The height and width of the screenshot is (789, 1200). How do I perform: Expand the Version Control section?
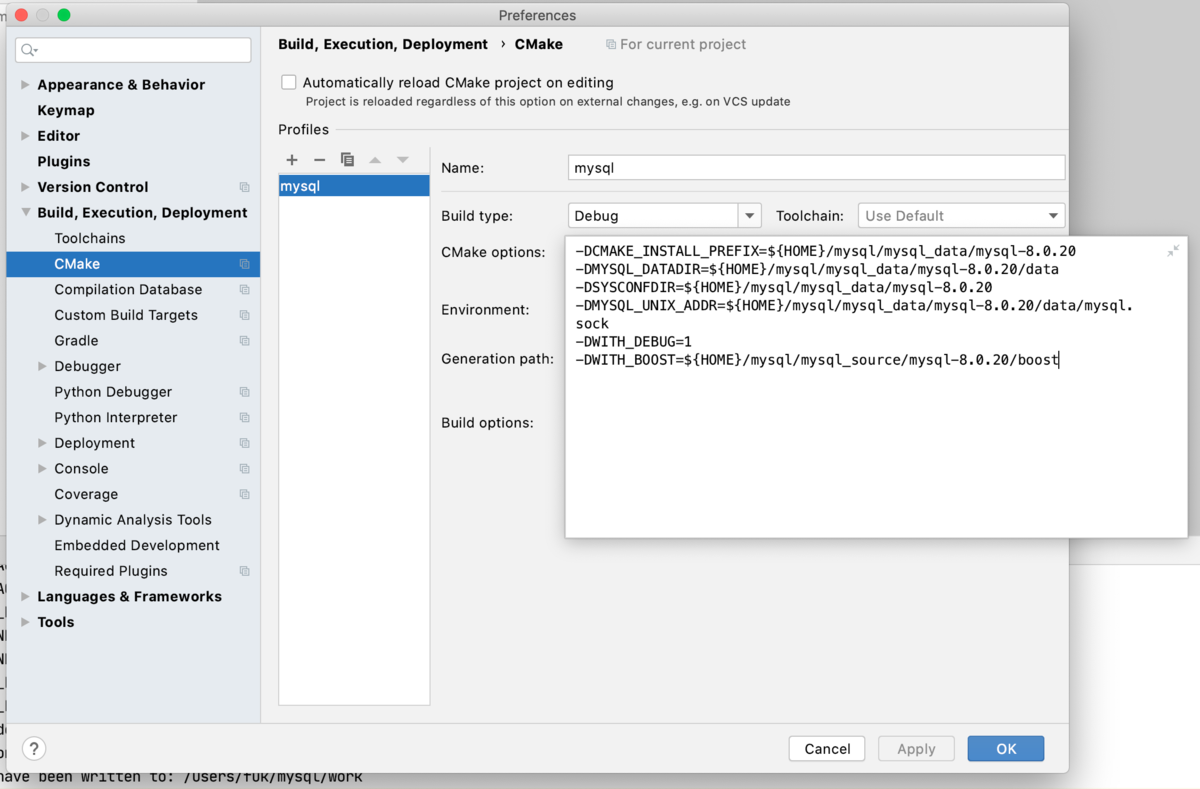25,187
